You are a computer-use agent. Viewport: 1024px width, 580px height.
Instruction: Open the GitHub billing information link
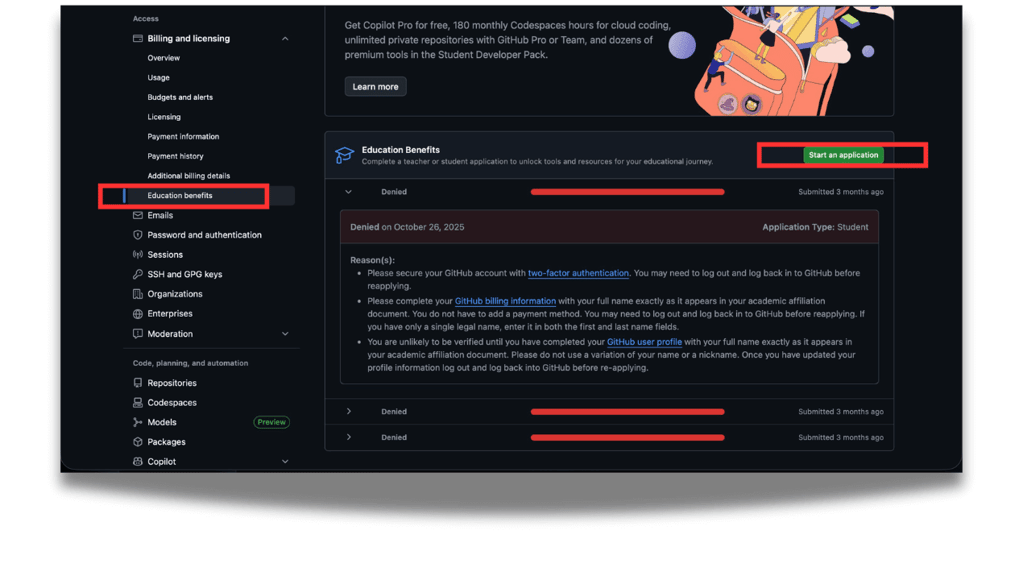(x=505, y=301)
